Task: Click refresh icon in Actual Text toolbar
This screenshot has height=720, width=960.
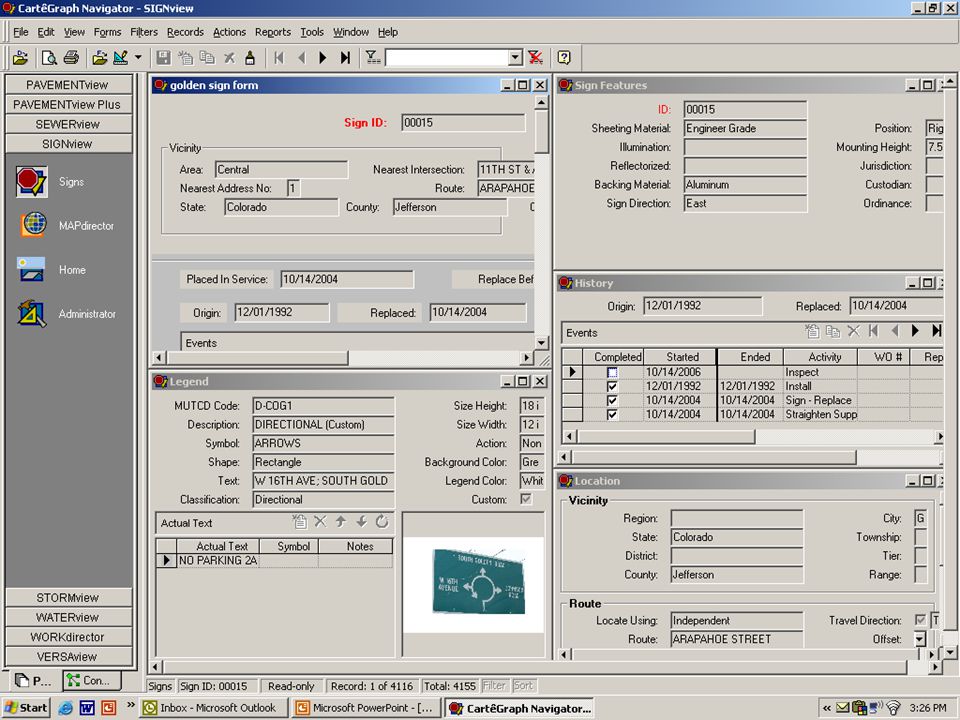Action: point(382,522)
